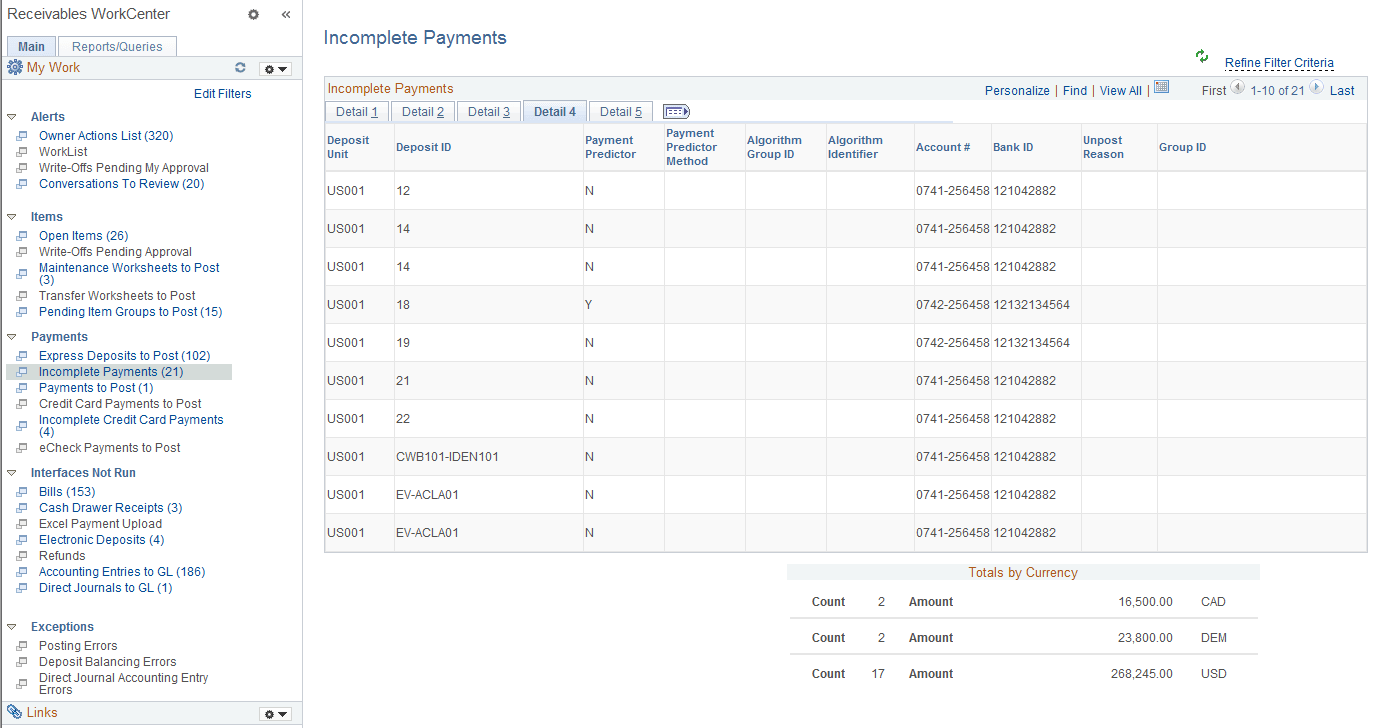Click the active Detail 4 tab
Viewport: 1373px width, 728px height.
click(554, 111)
